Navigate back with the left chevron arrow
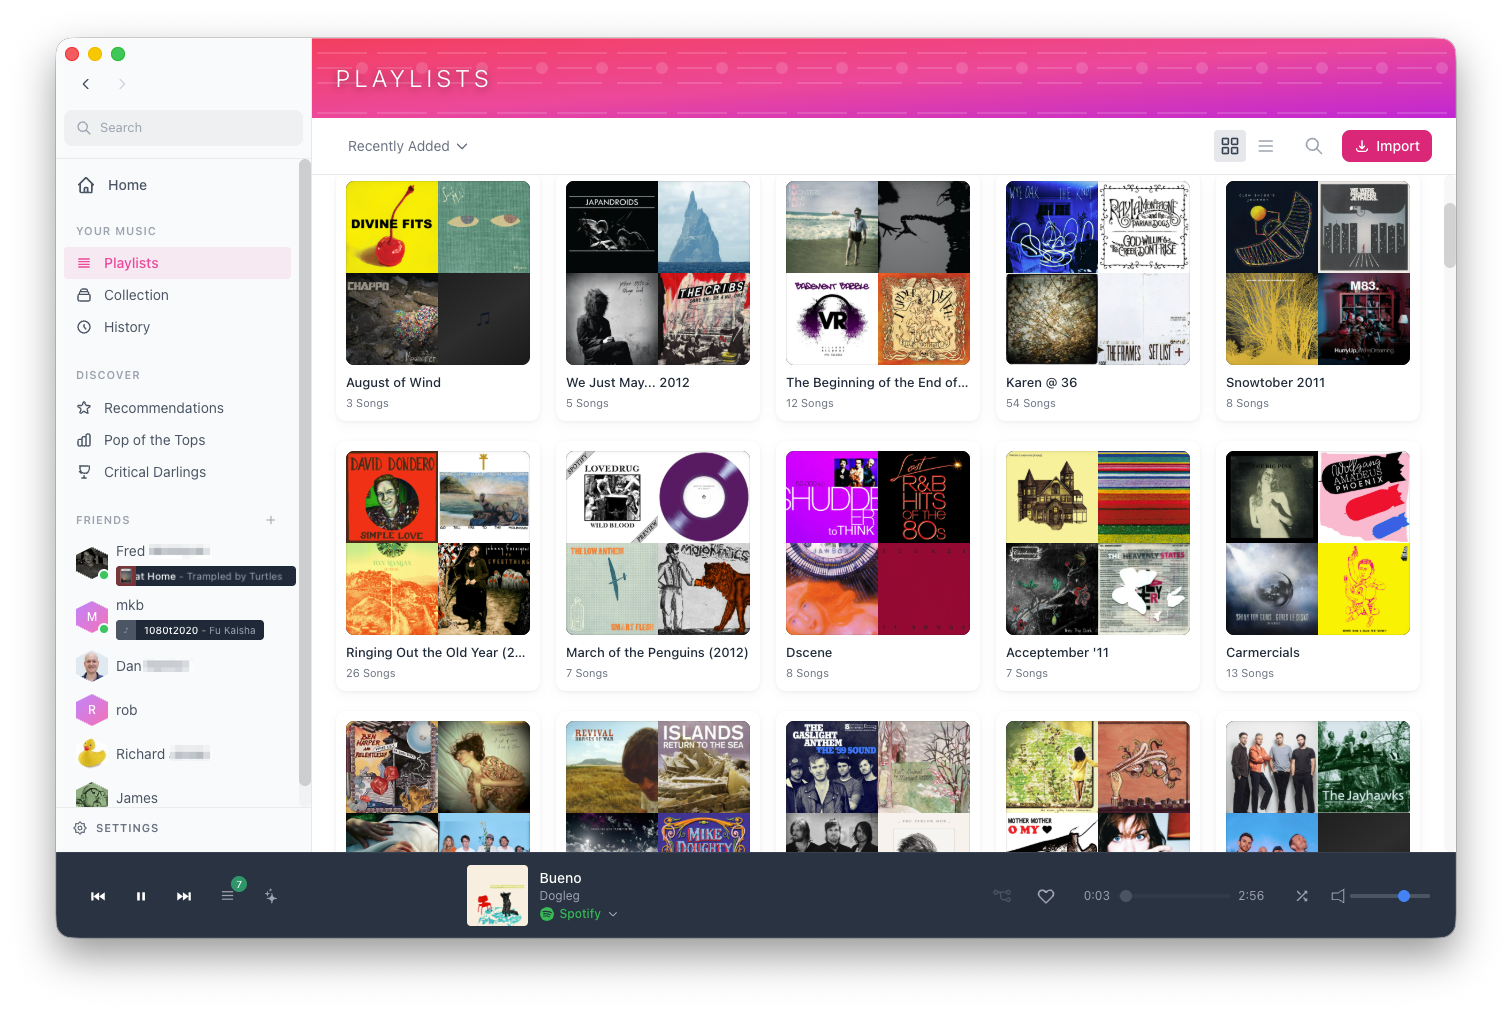 click(x=86, y=84)
